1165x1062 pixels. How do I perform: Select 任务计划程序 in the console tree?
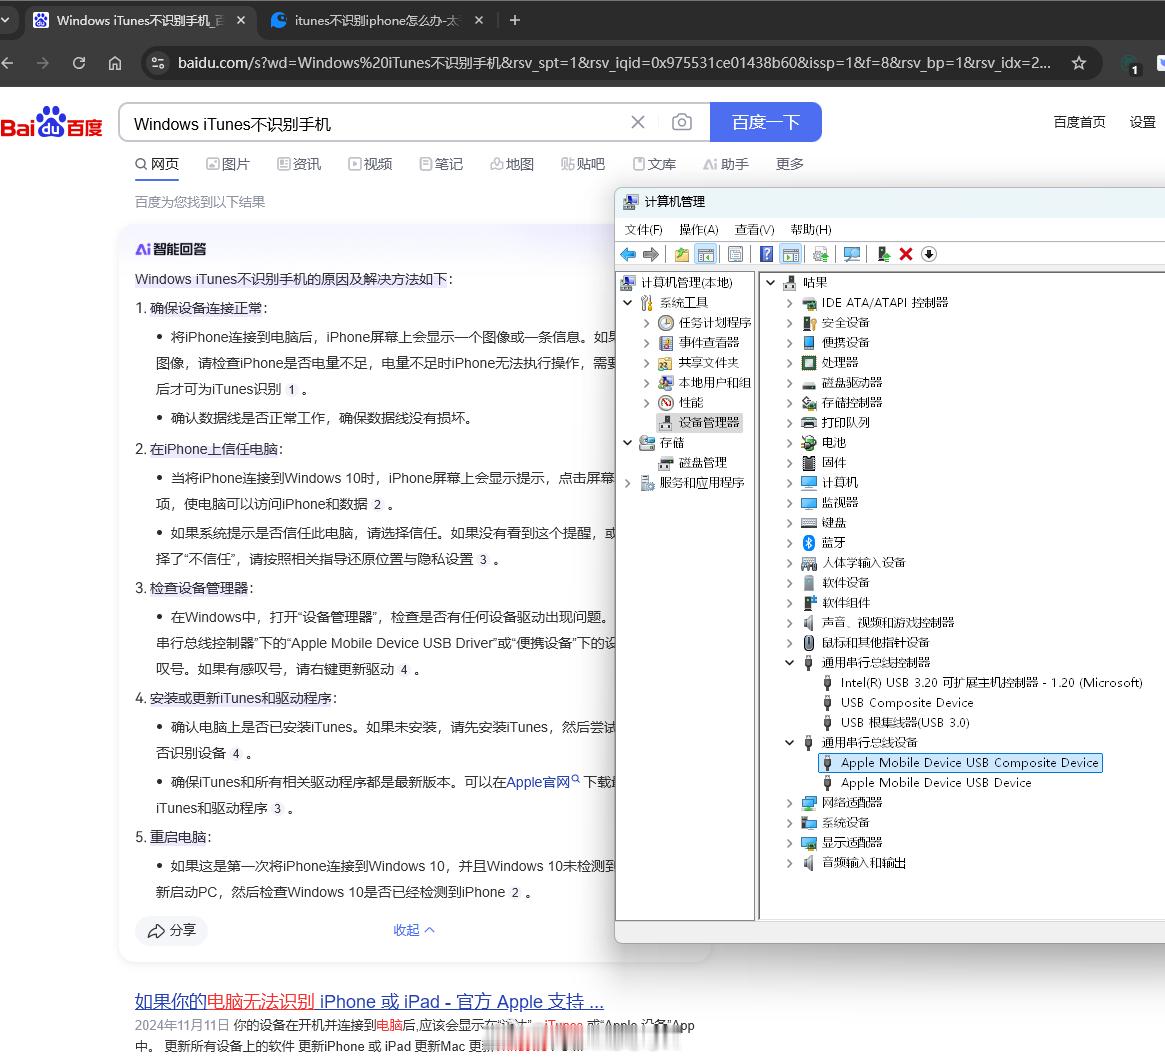pos(714,323)
